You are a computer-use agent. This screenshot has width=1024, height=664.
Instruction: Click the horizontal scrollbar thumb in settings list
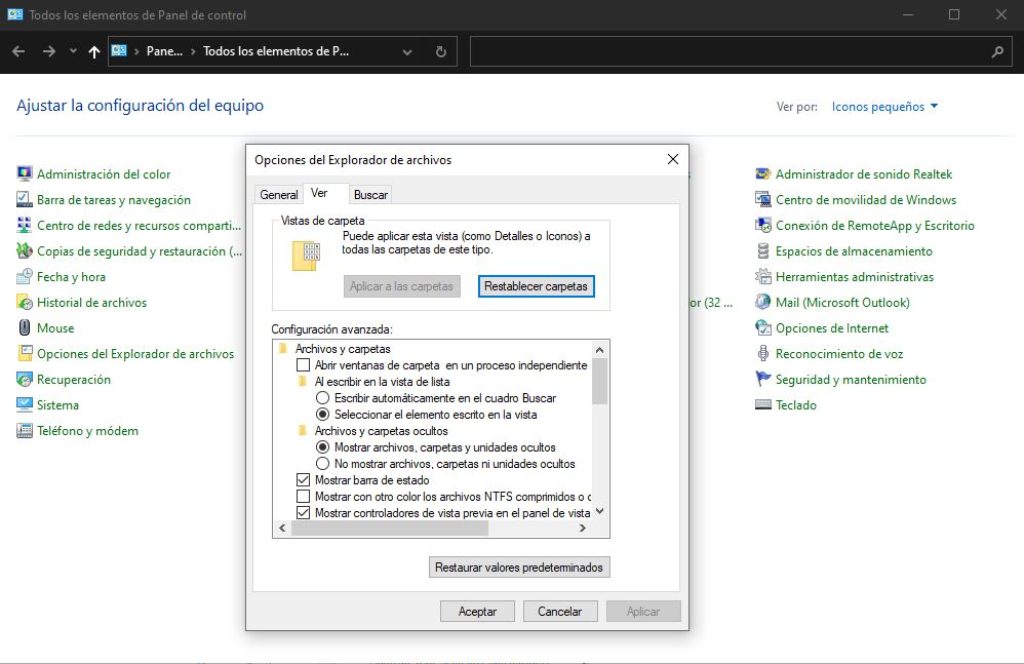[390, 528]
